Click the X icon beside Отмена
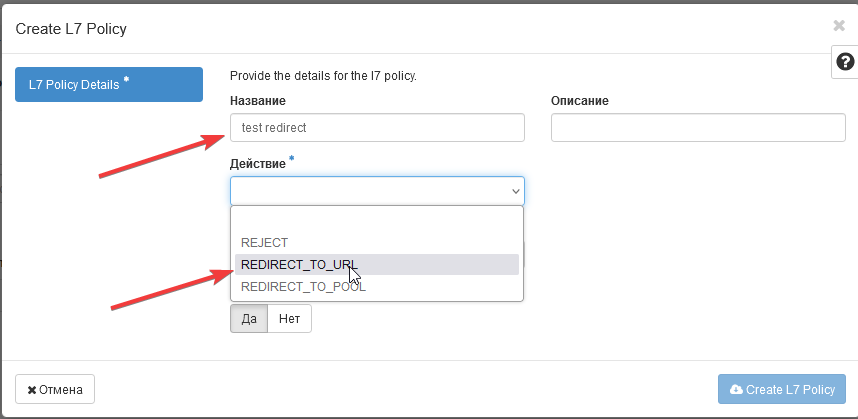858x419 pixels. point(32,389)
